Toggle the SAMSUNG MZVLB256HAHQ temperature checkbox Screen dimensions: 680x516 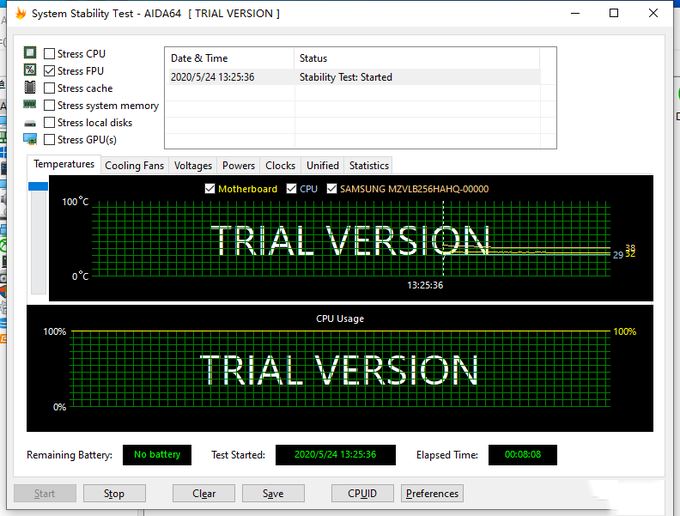[x=332, y=189]
